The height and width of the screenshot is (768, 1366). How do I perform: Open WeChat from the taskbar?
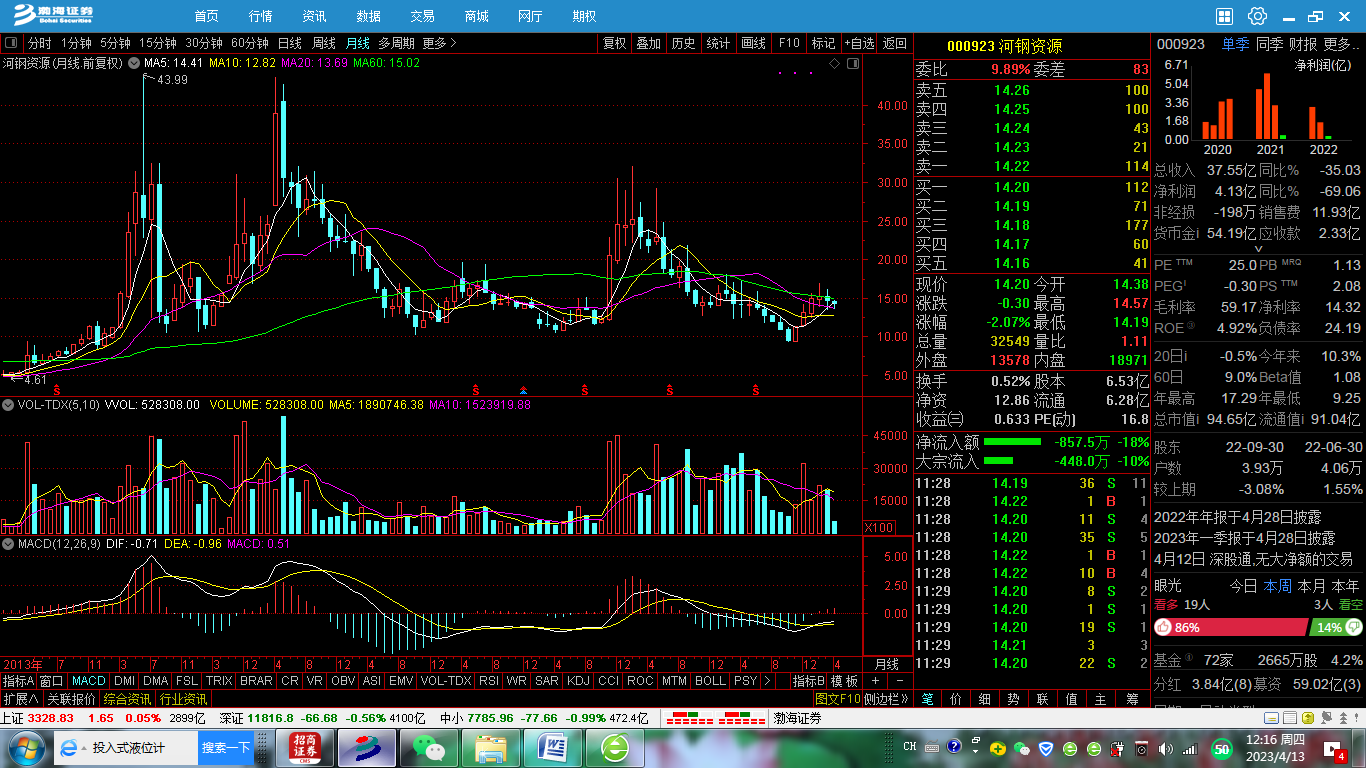tap(428, 748)
